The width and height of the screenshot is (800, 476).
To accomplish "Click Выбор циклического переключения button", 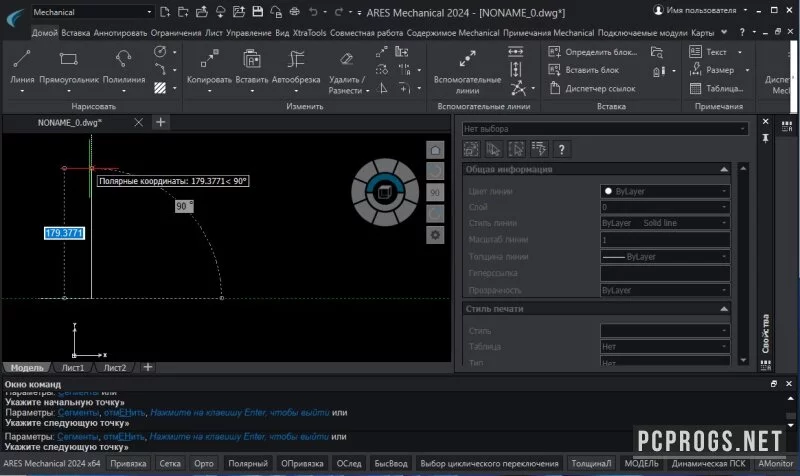I will (489, 463).
